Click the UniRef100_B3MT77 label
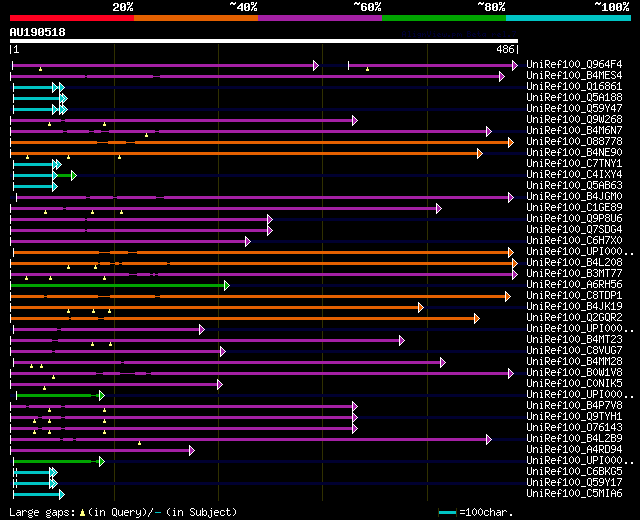 pos(574,273)
